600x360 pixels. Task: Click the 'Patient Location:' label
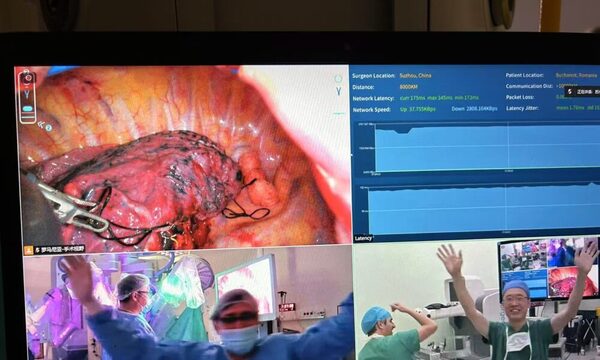524,75
